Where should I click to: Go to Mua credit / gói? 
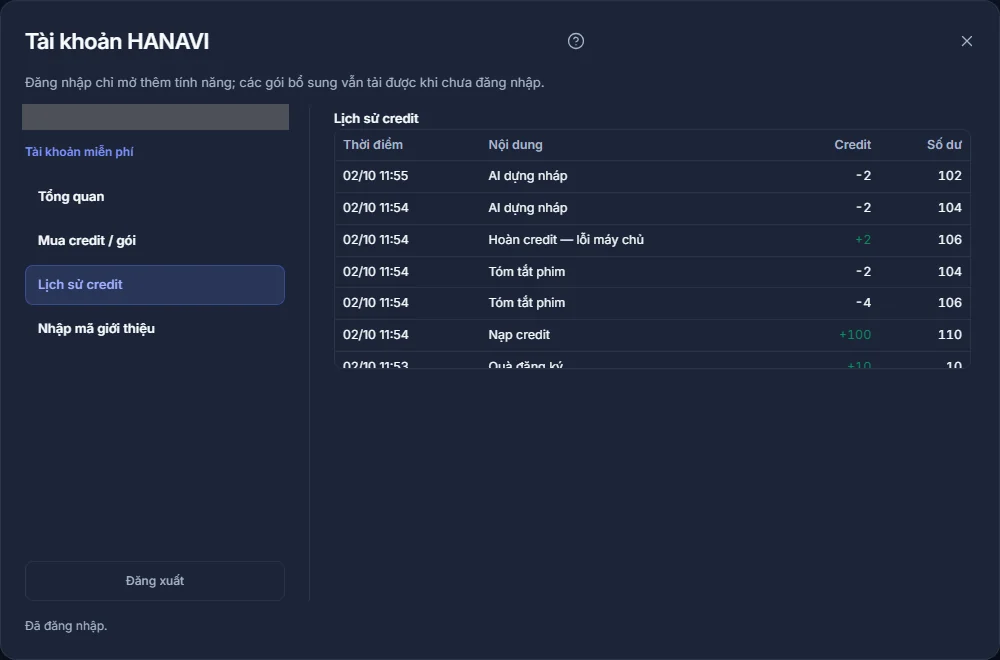pyautogui.click(x=155, y=240)
